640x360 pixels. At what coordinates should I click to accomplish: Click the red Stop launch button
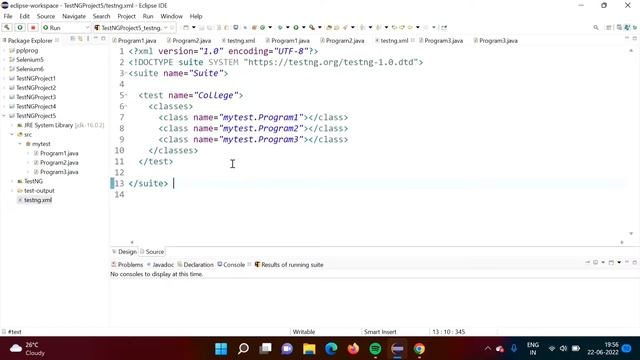tap(33, 27)
